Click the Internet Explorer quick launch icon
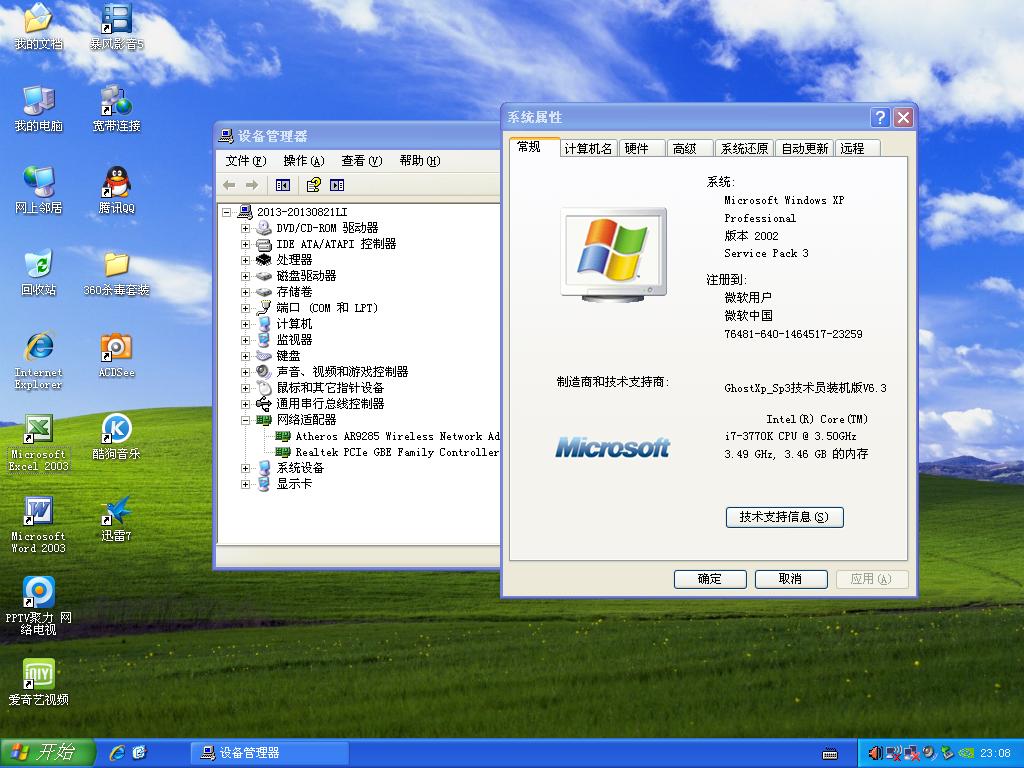 click(x=118, y=753)
